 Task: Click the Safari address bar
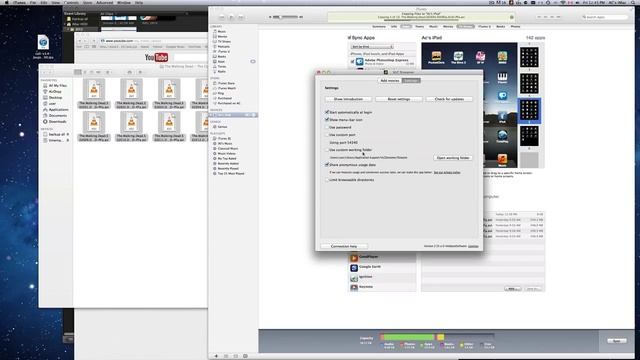(153, 41)
